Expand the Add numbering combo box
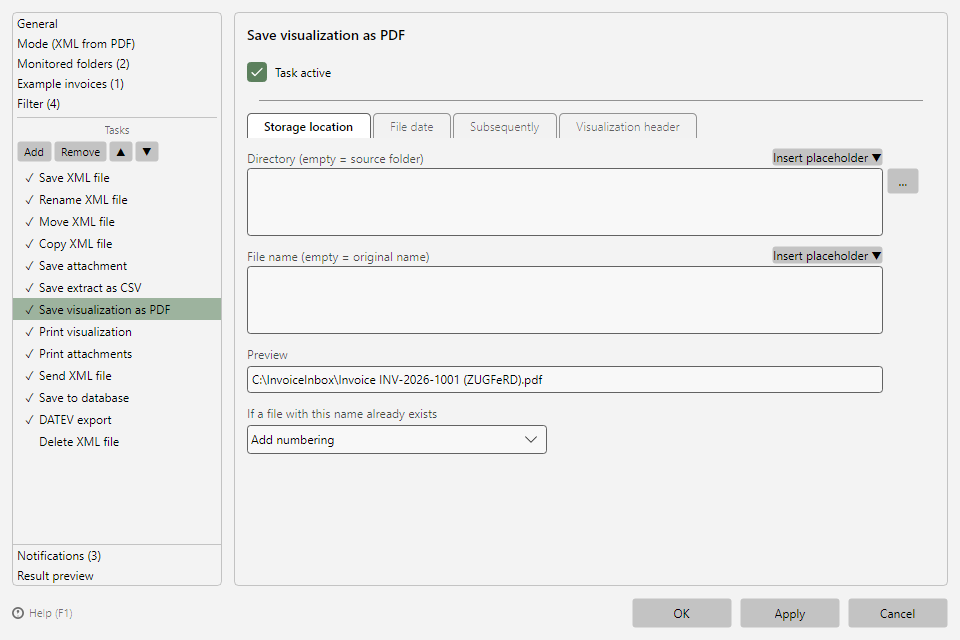 tap(397, 440)
